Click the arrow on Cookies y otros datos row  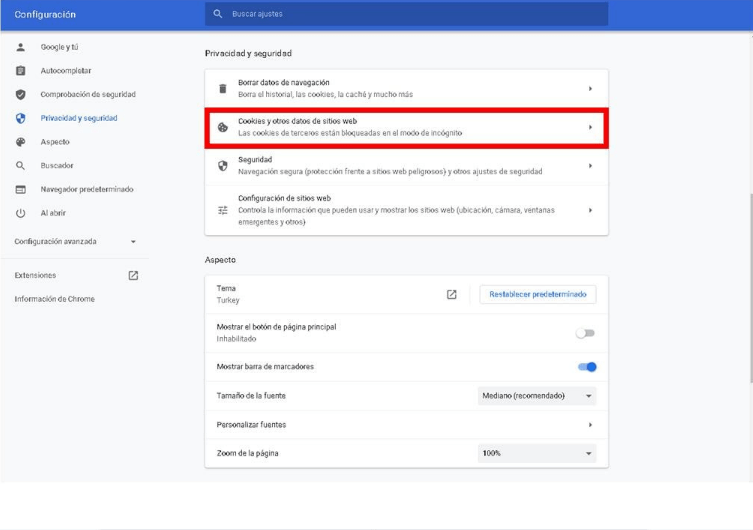click(590, 127)
